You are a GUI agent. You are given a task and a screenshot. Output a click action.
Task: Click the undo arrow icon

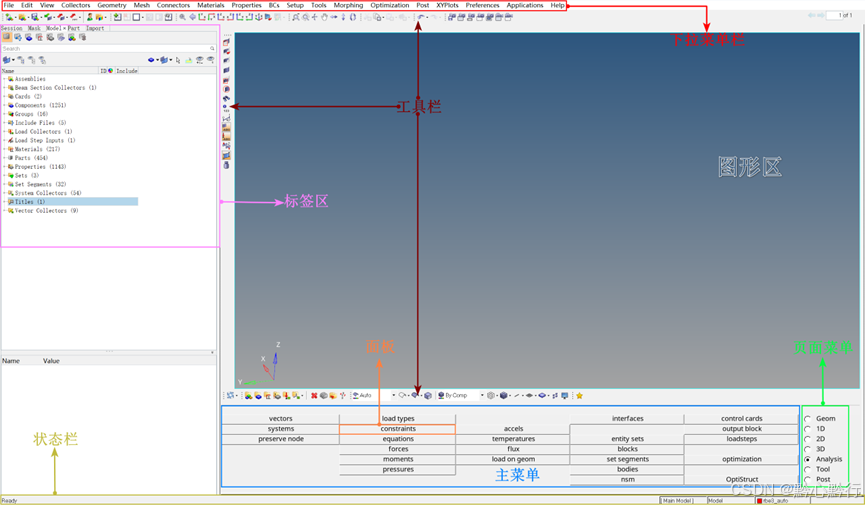[421, 17]
